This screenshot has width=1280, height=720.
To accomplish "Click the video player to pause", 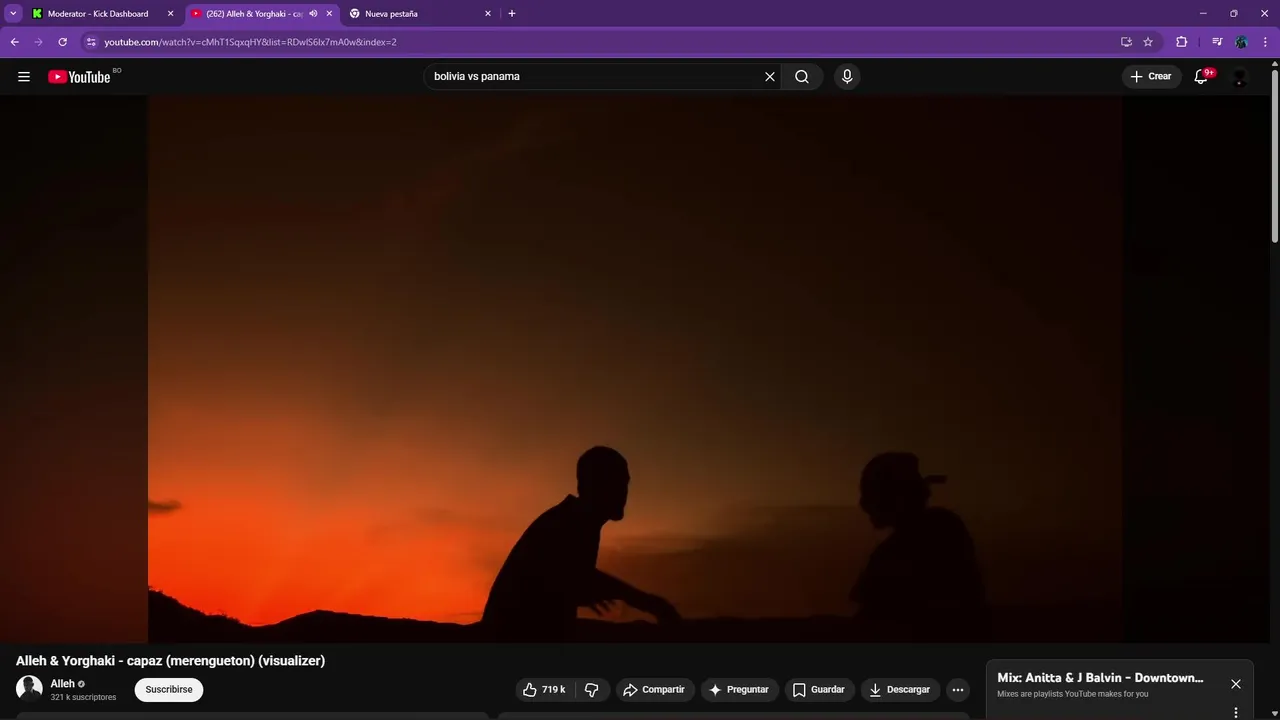I will click(x=635, y=369).
